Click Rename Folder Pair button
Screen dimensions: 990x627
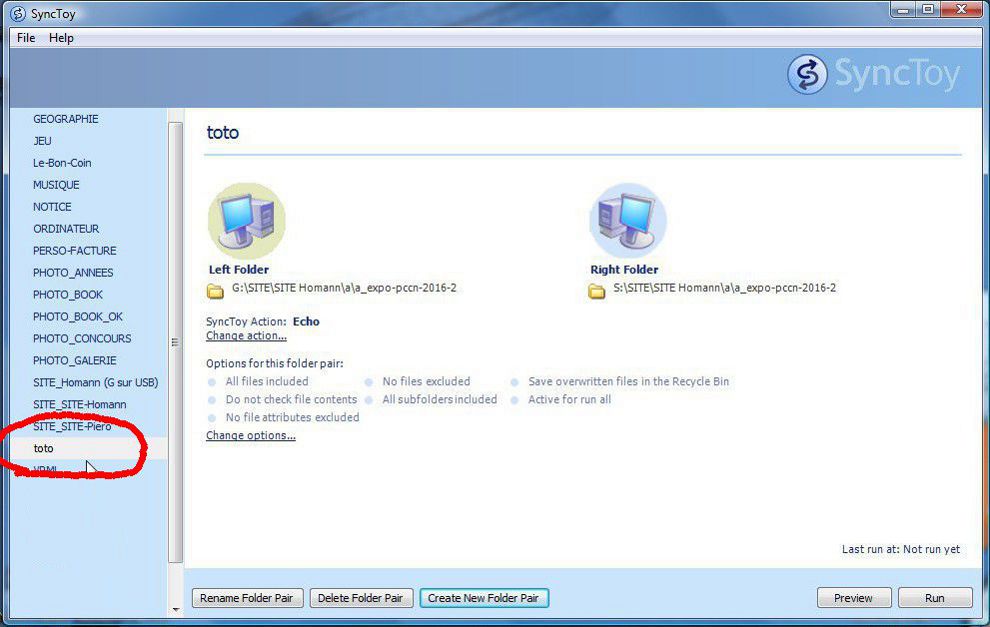pos(247,598)
